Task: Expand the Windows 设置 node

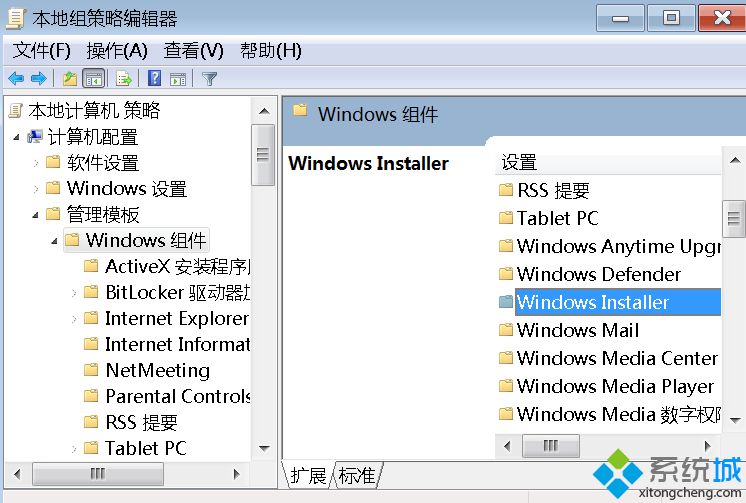Action: 36,189
